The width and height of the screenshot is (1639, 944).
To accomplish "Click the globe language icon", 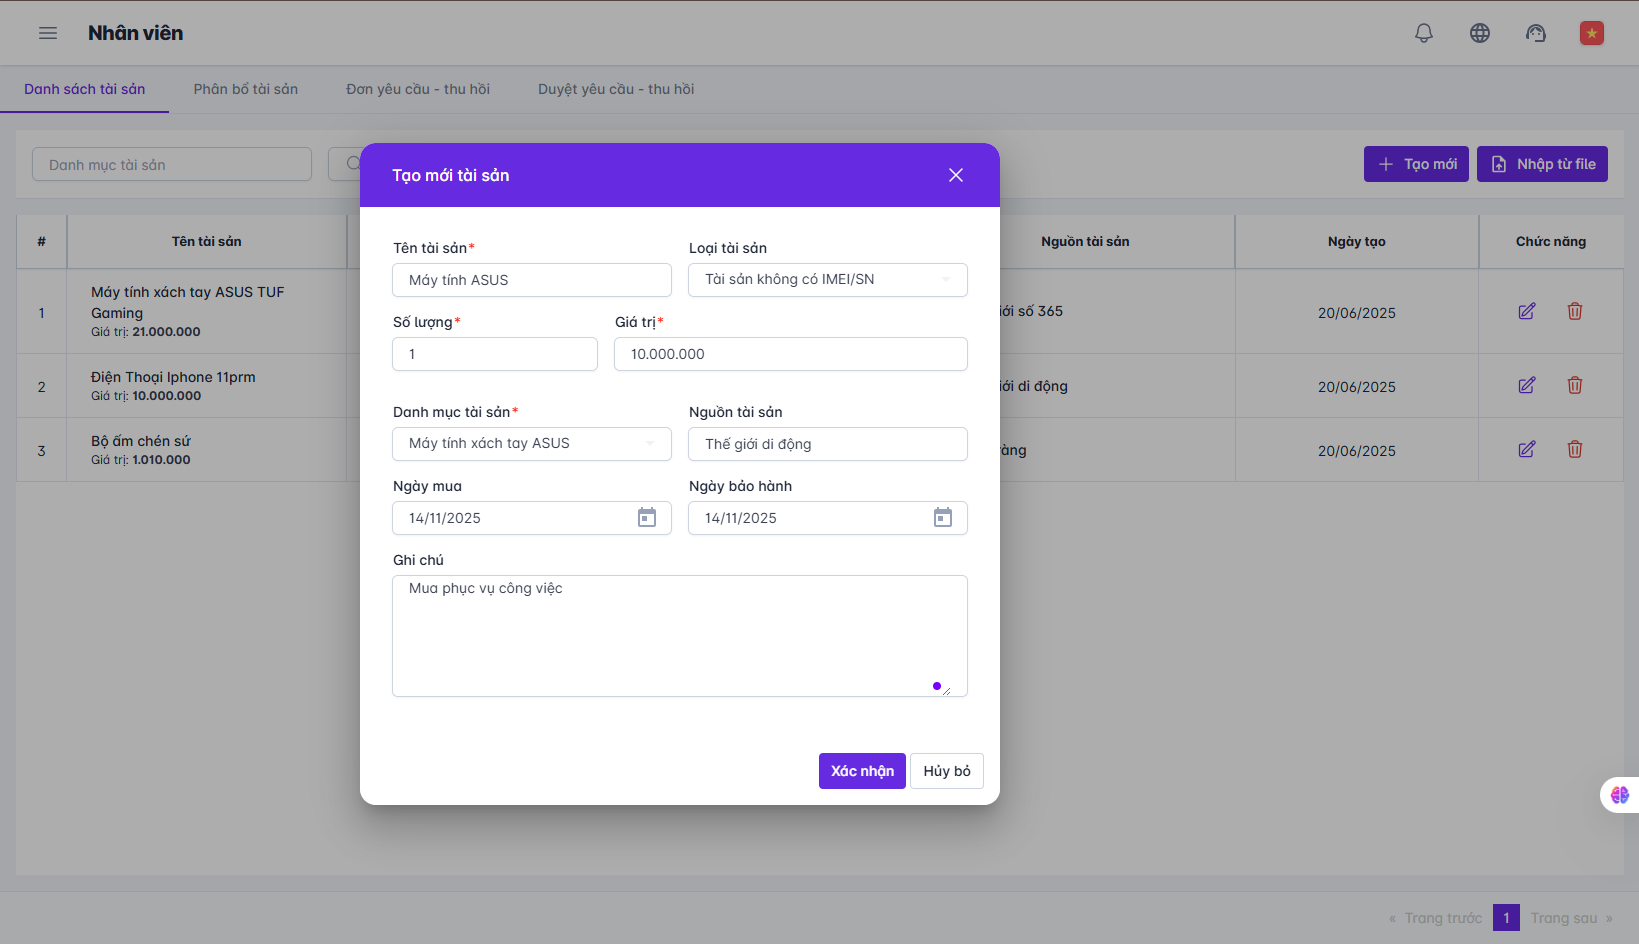I will [x=1479, y=33].
